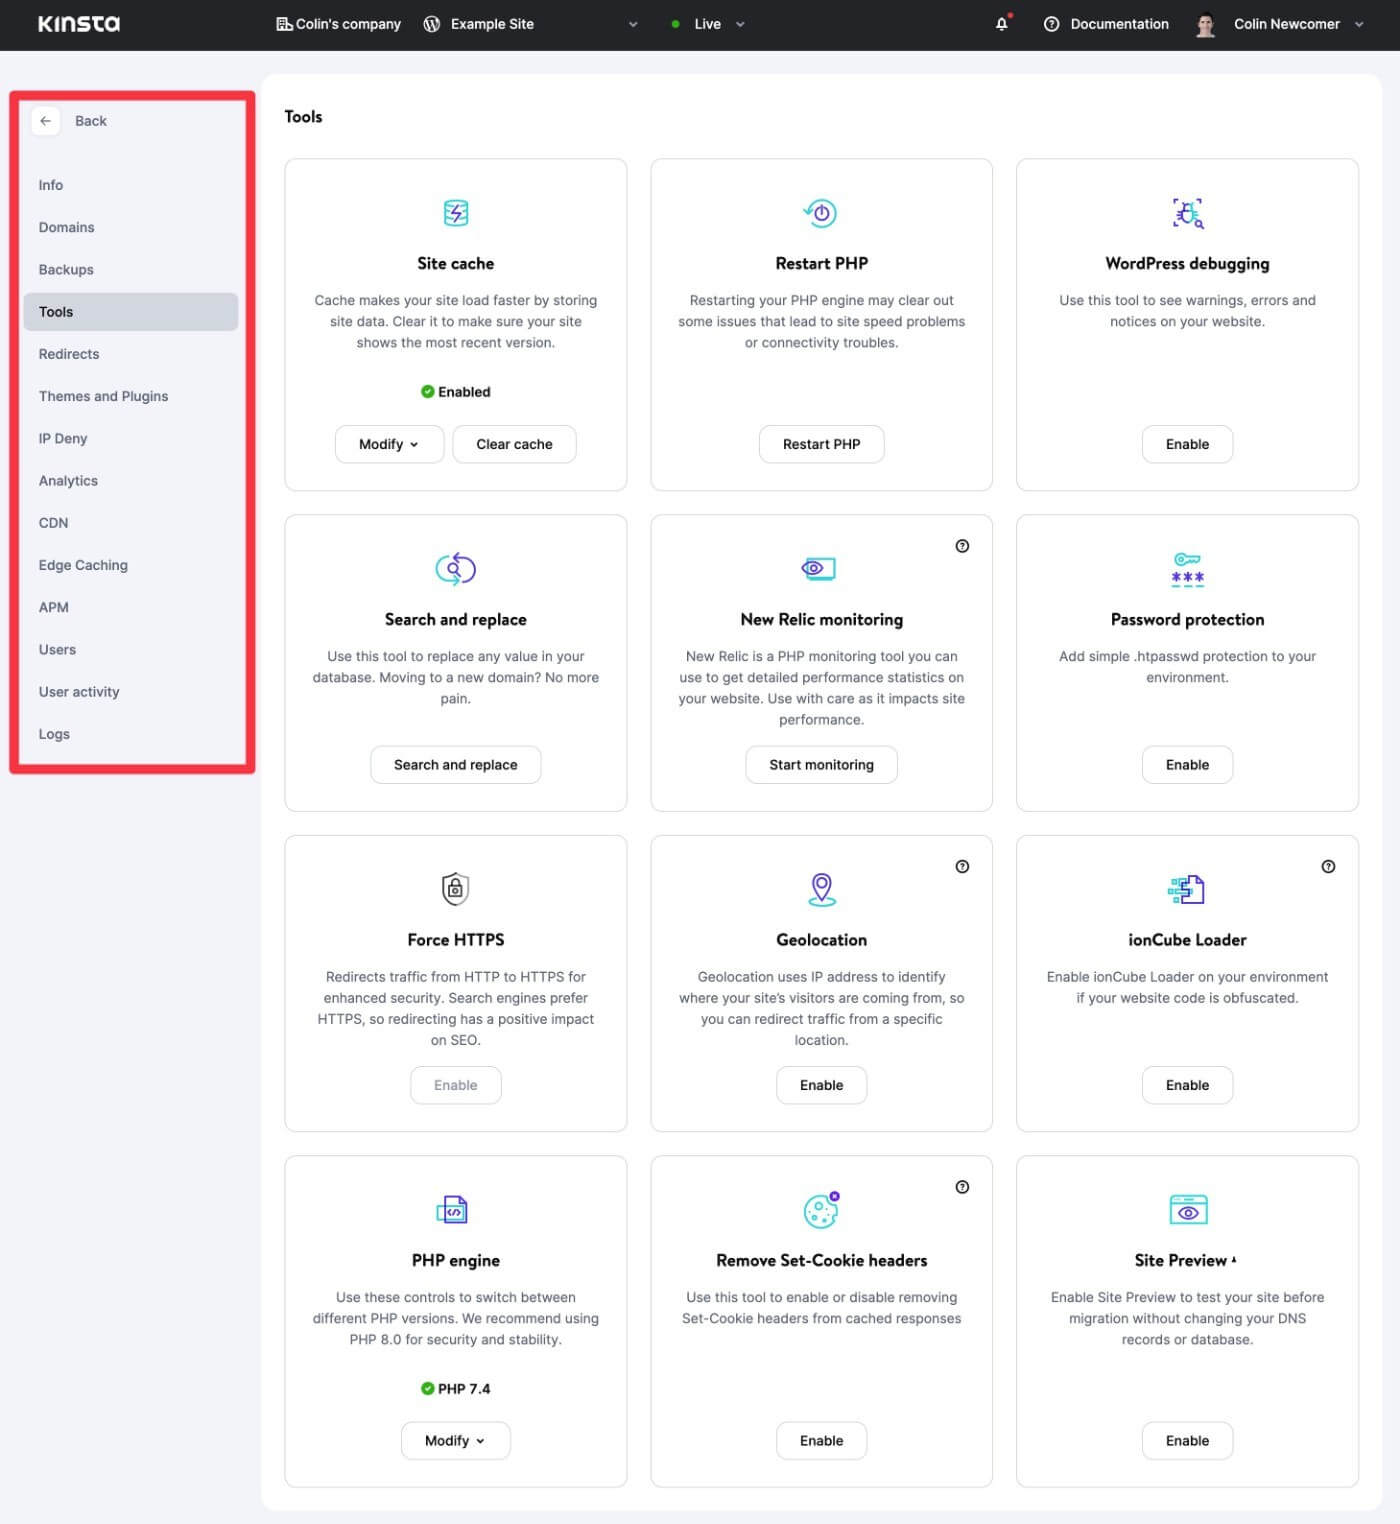Select Tools in the sidebar

(131, 312)
